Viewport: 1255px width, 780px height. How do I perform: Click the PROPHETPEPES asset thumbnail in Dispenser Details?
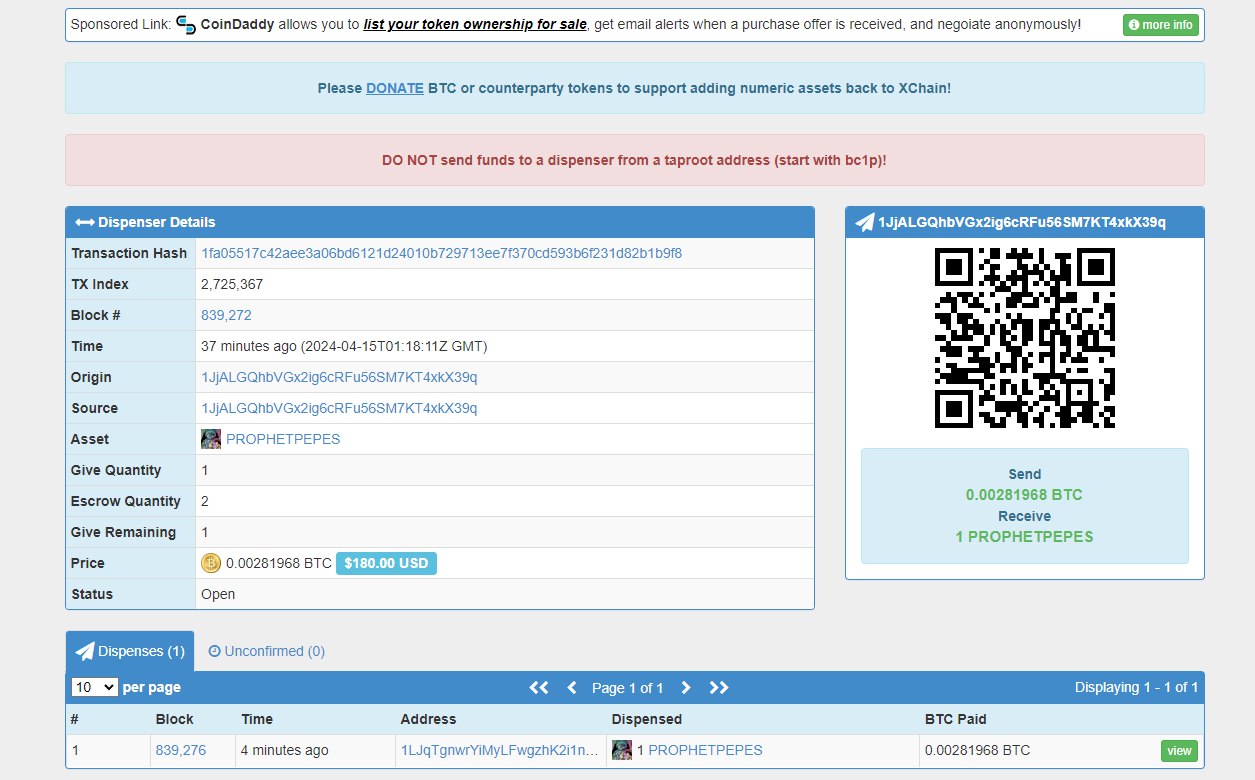coord(211,439)
